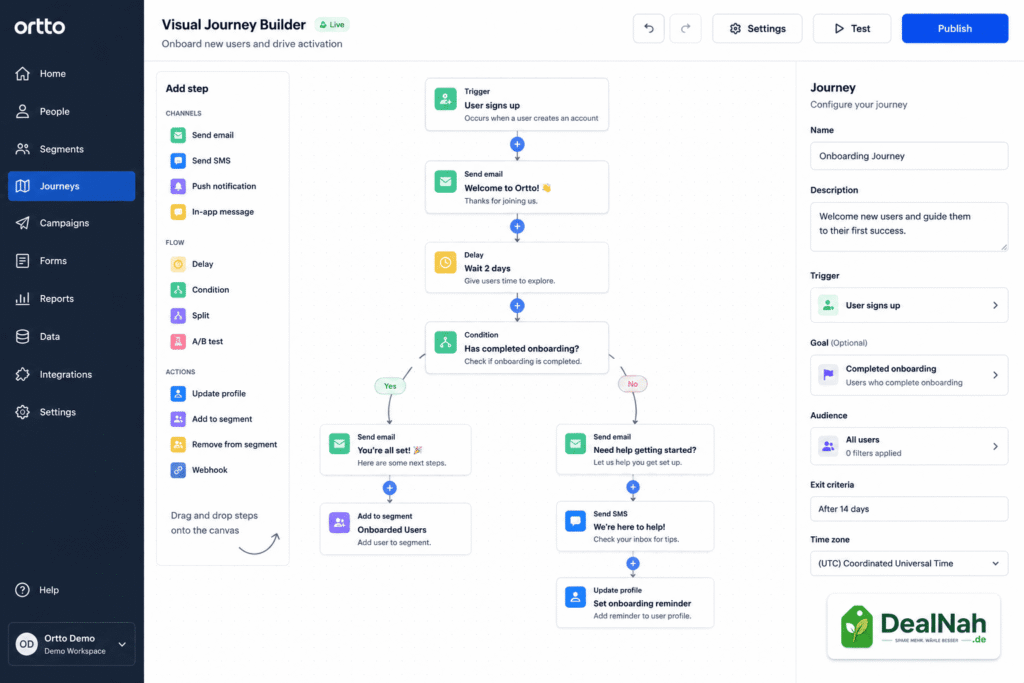The image size is (1024, 683).
Task: Click All users audience icon
Action: (828, 446)
